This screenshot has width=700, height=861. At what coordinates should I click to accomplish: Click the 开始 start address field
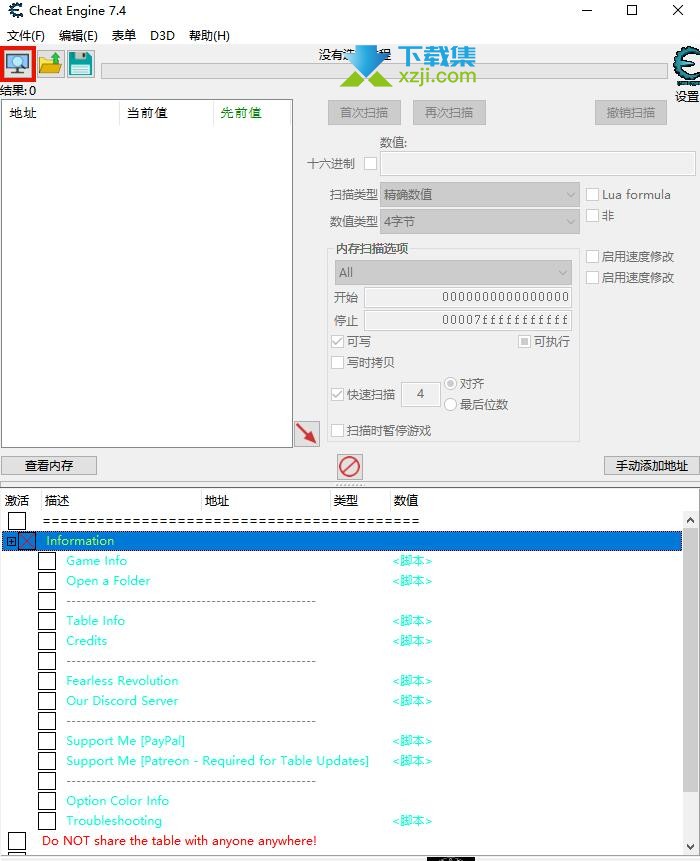point(468,297)
